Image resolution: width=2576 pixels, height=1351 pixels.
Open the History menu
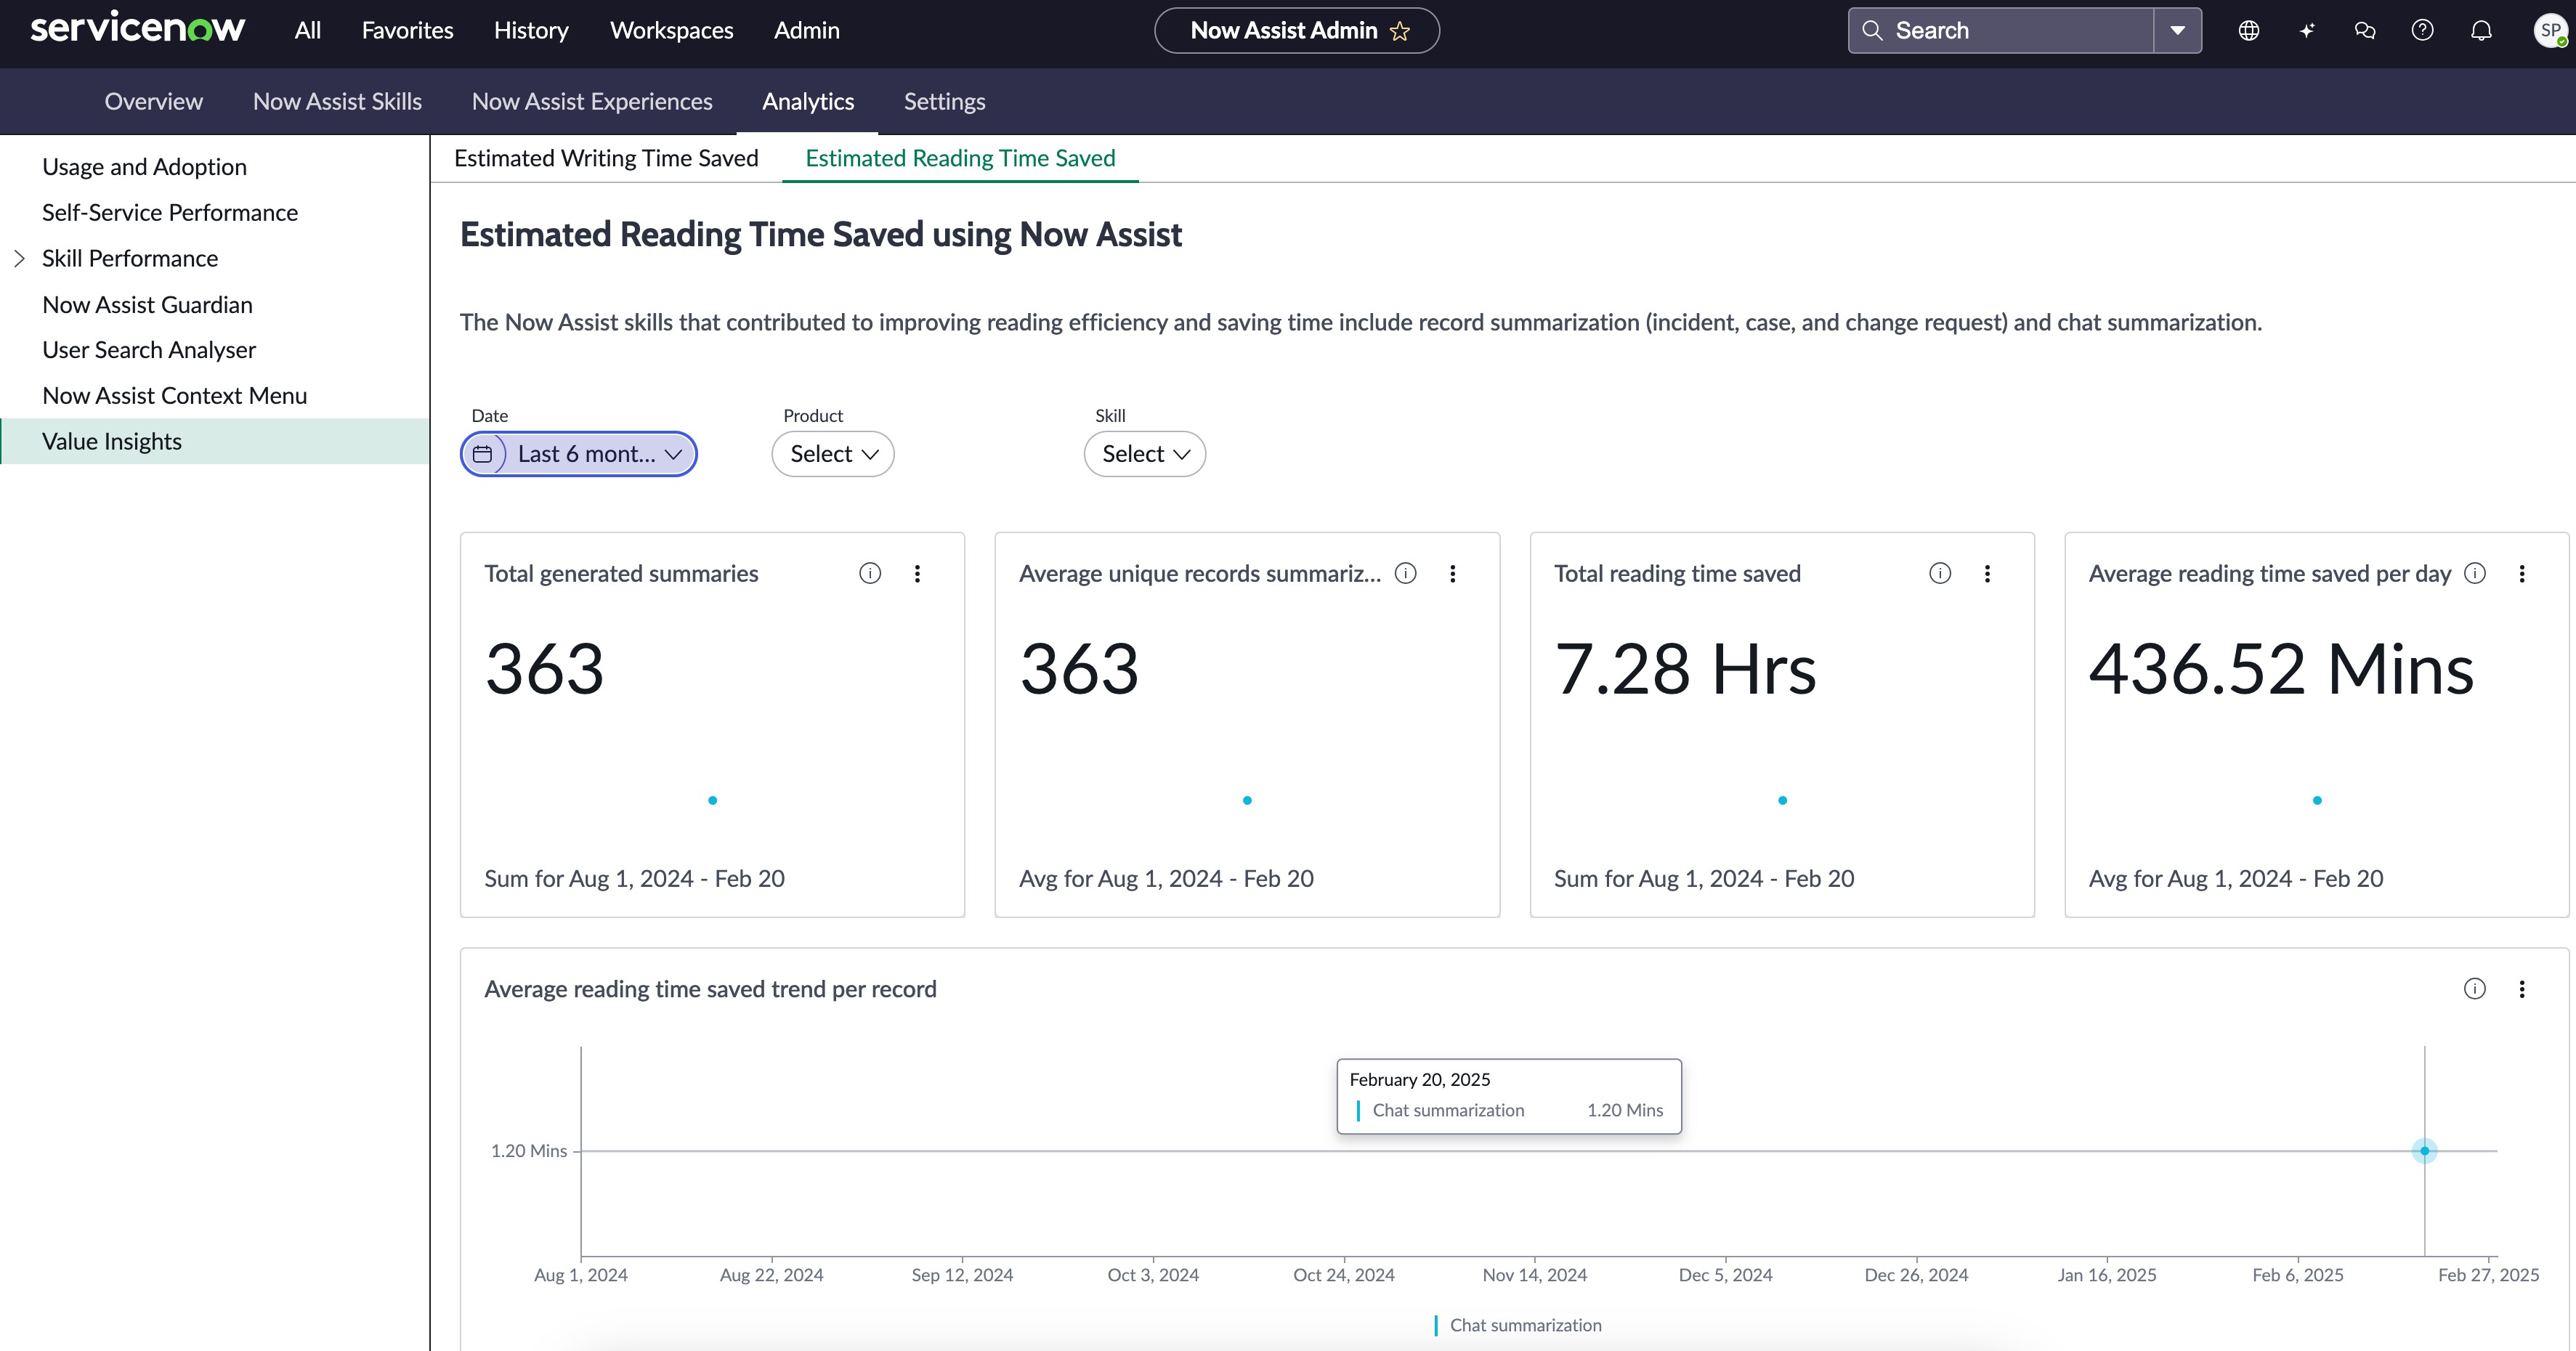(x=531, y=31)
